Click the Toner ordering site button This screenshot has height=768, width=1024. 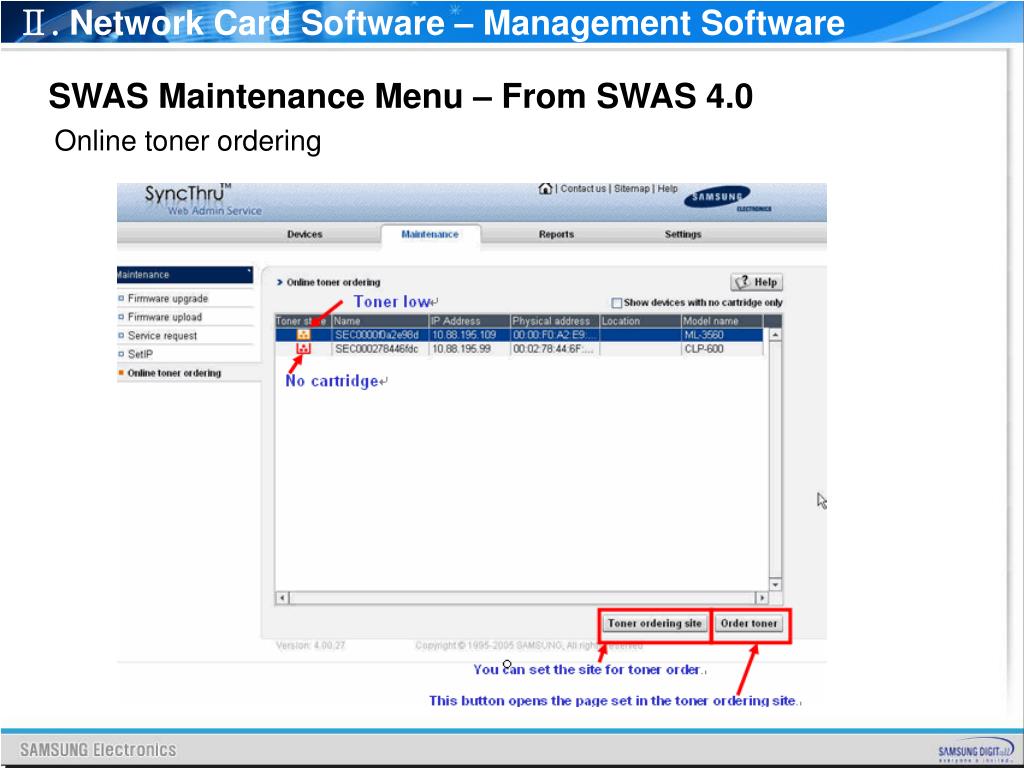[x=654, y=623]
